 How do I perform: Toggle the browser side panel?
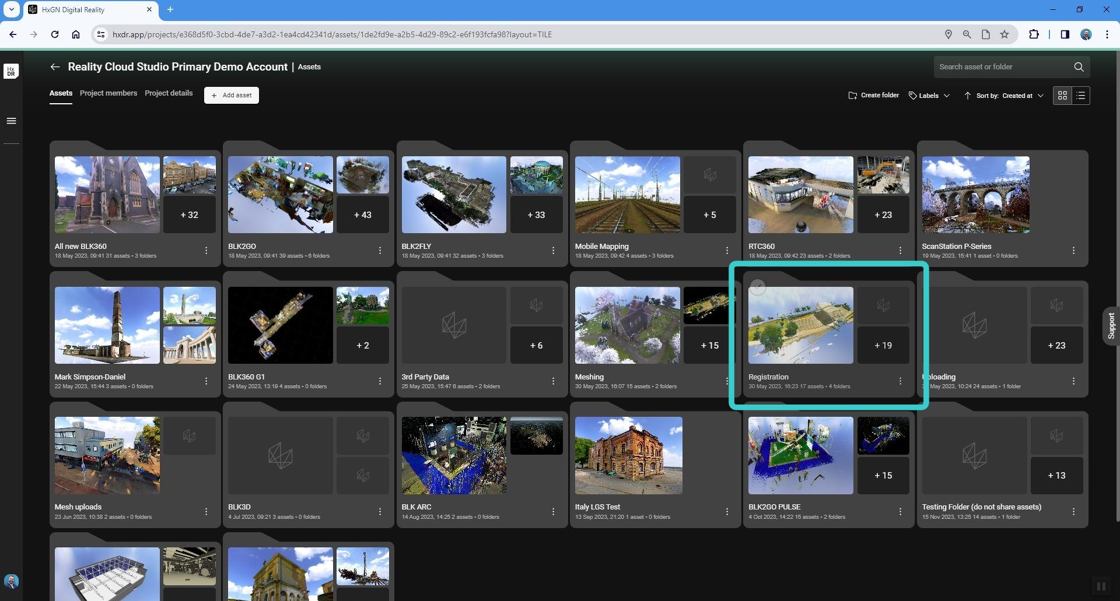coord(1064,34)
